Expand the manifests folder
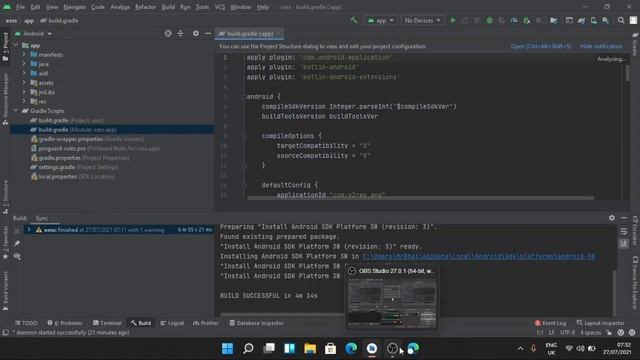This screenshot has height=360, width=640. 24,54
